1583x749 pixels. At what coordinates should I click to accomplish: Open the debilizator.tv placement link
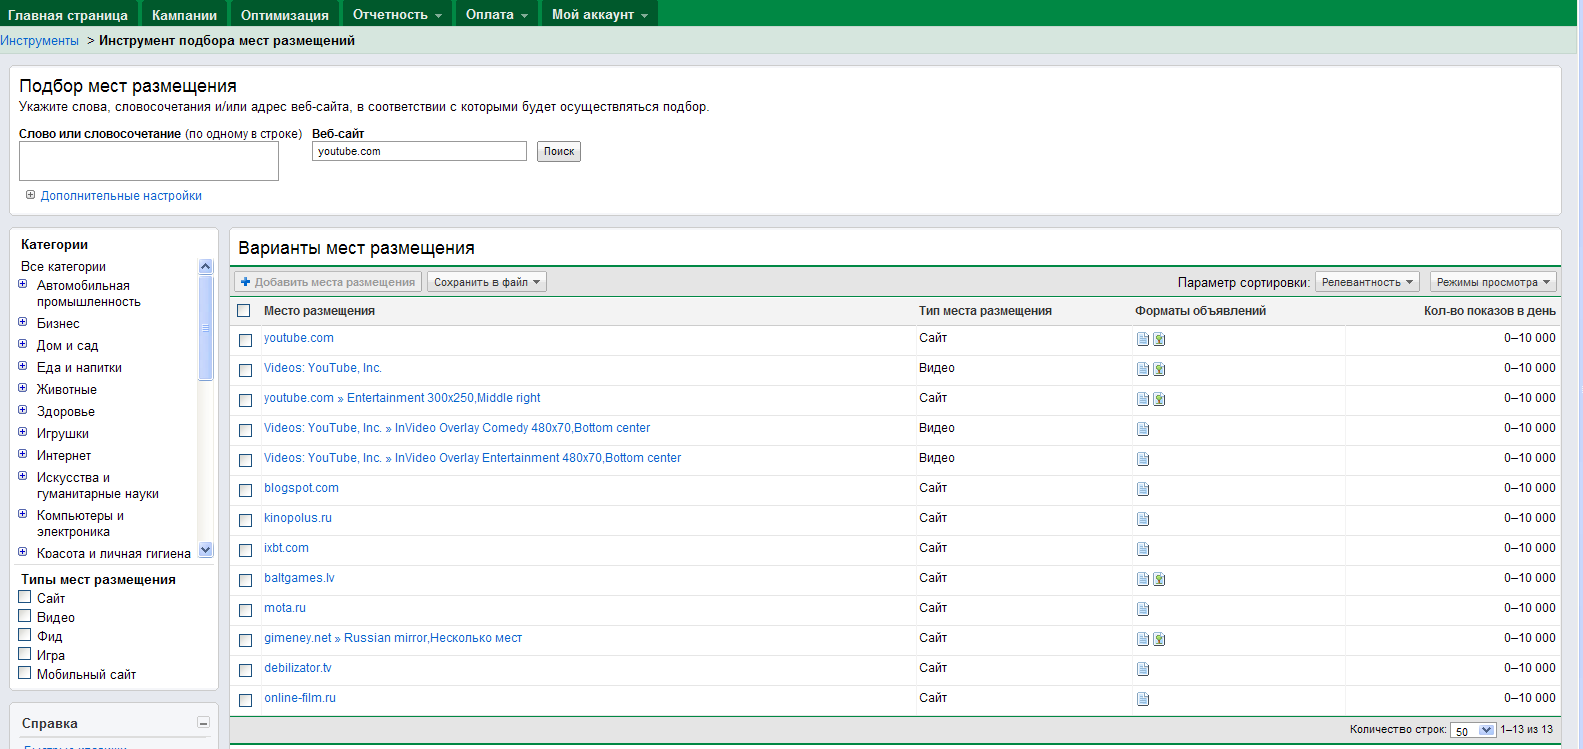[298, 668]
